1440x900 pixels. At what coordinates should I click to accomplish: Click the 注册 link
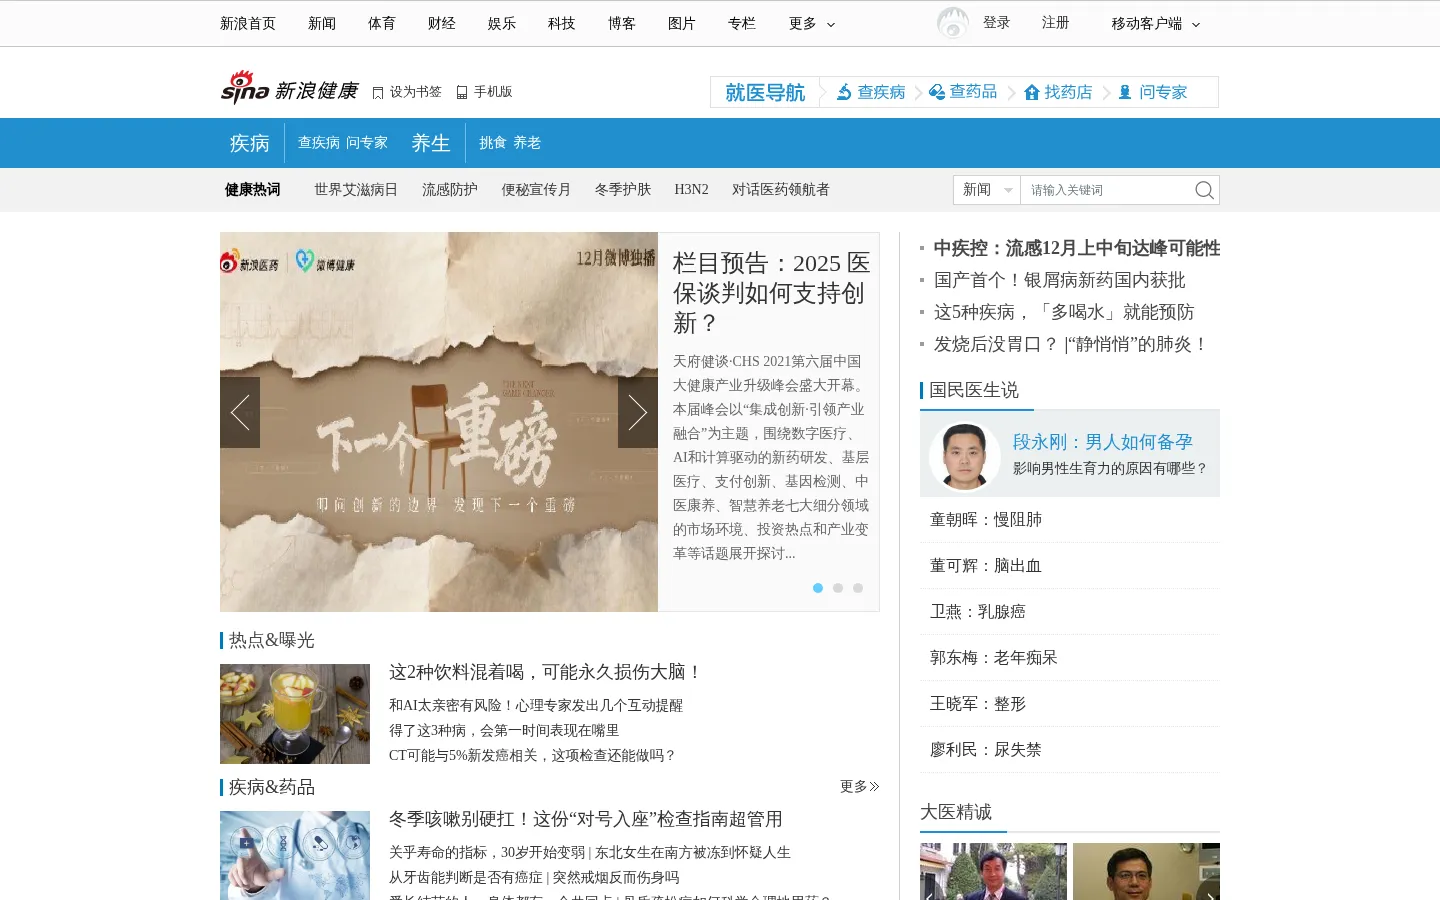tap(1055, 22)
